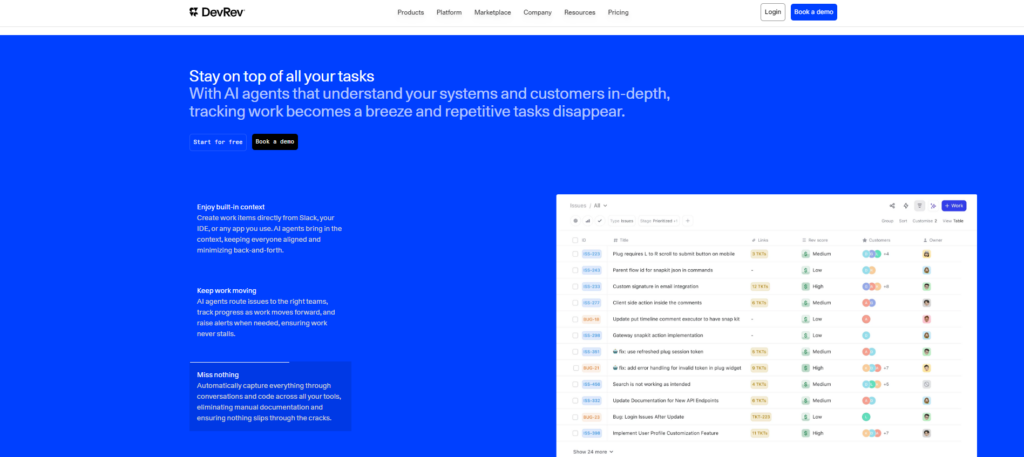Screen dimensions: 1024x457
Task: Open the Company menu
Action: [x=537, y=12]
